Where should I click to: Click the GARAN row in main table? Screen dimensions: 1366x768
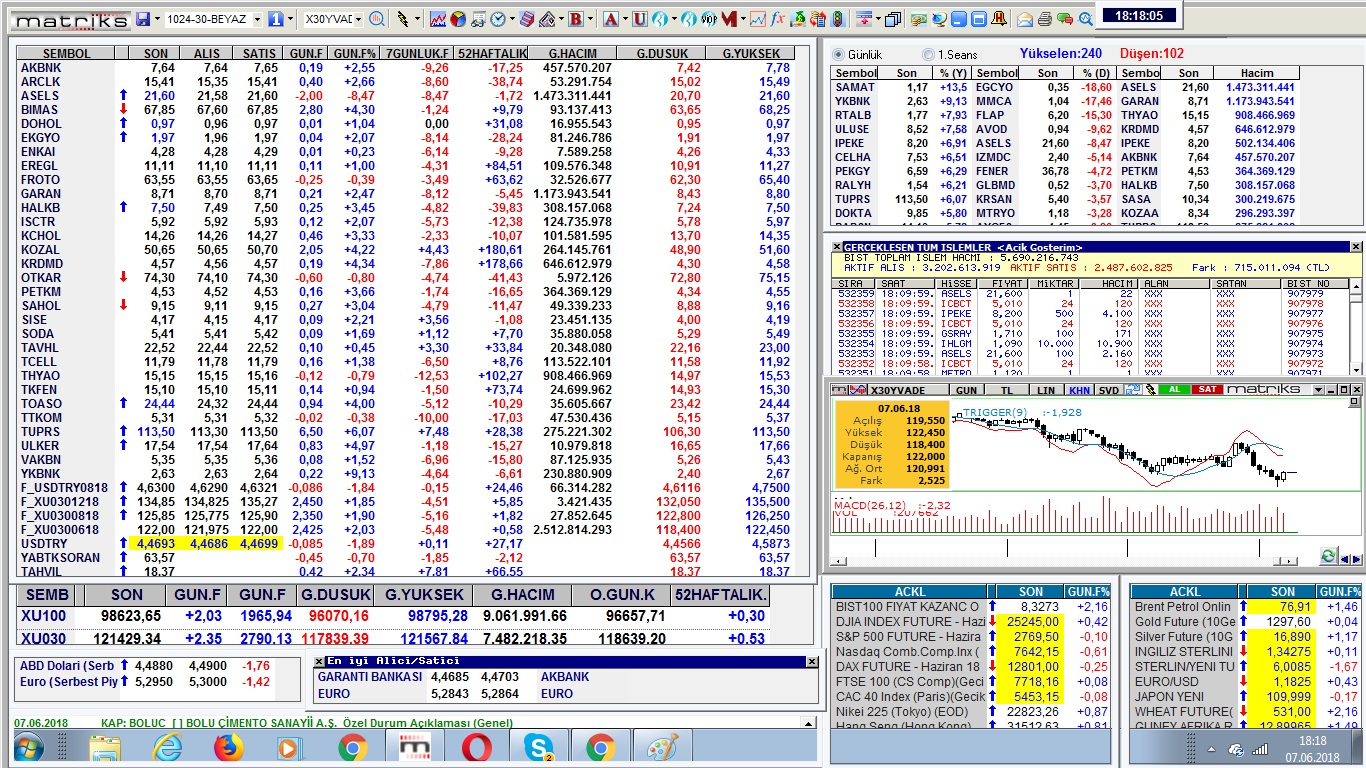[x=407, y=194]
